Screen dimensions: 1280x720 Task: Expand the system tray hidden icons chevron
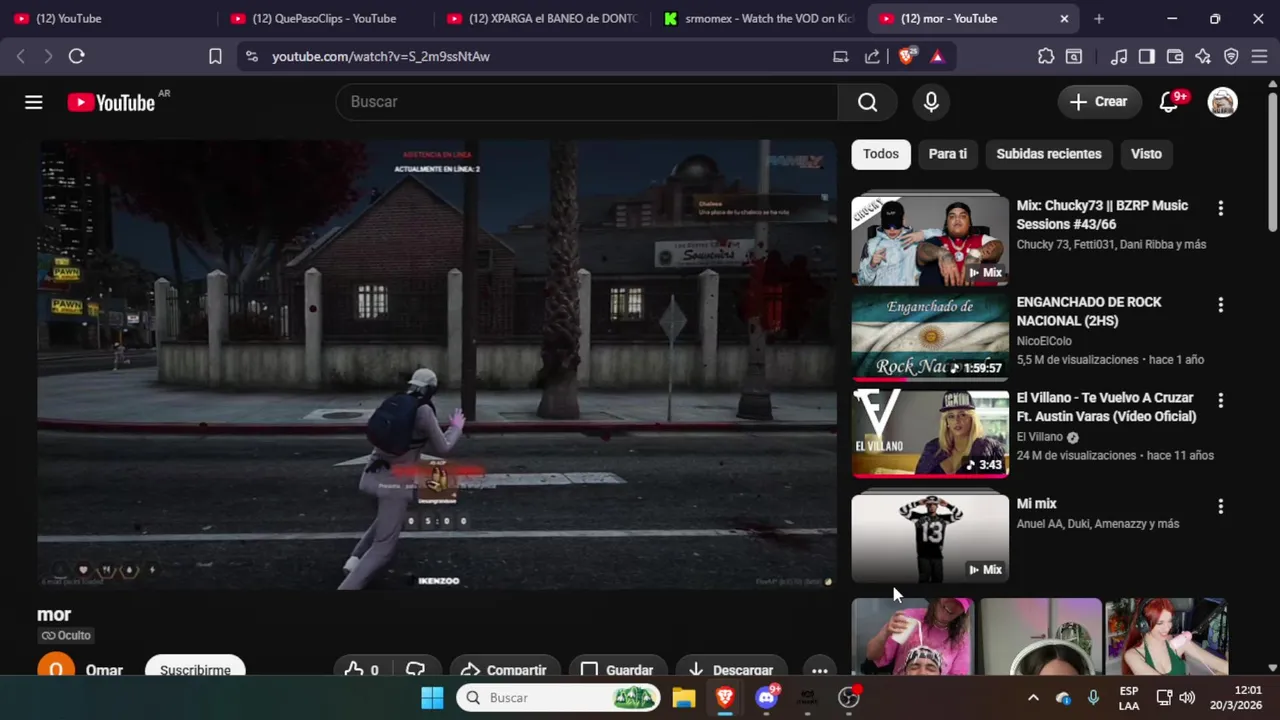click(1033, 698)
